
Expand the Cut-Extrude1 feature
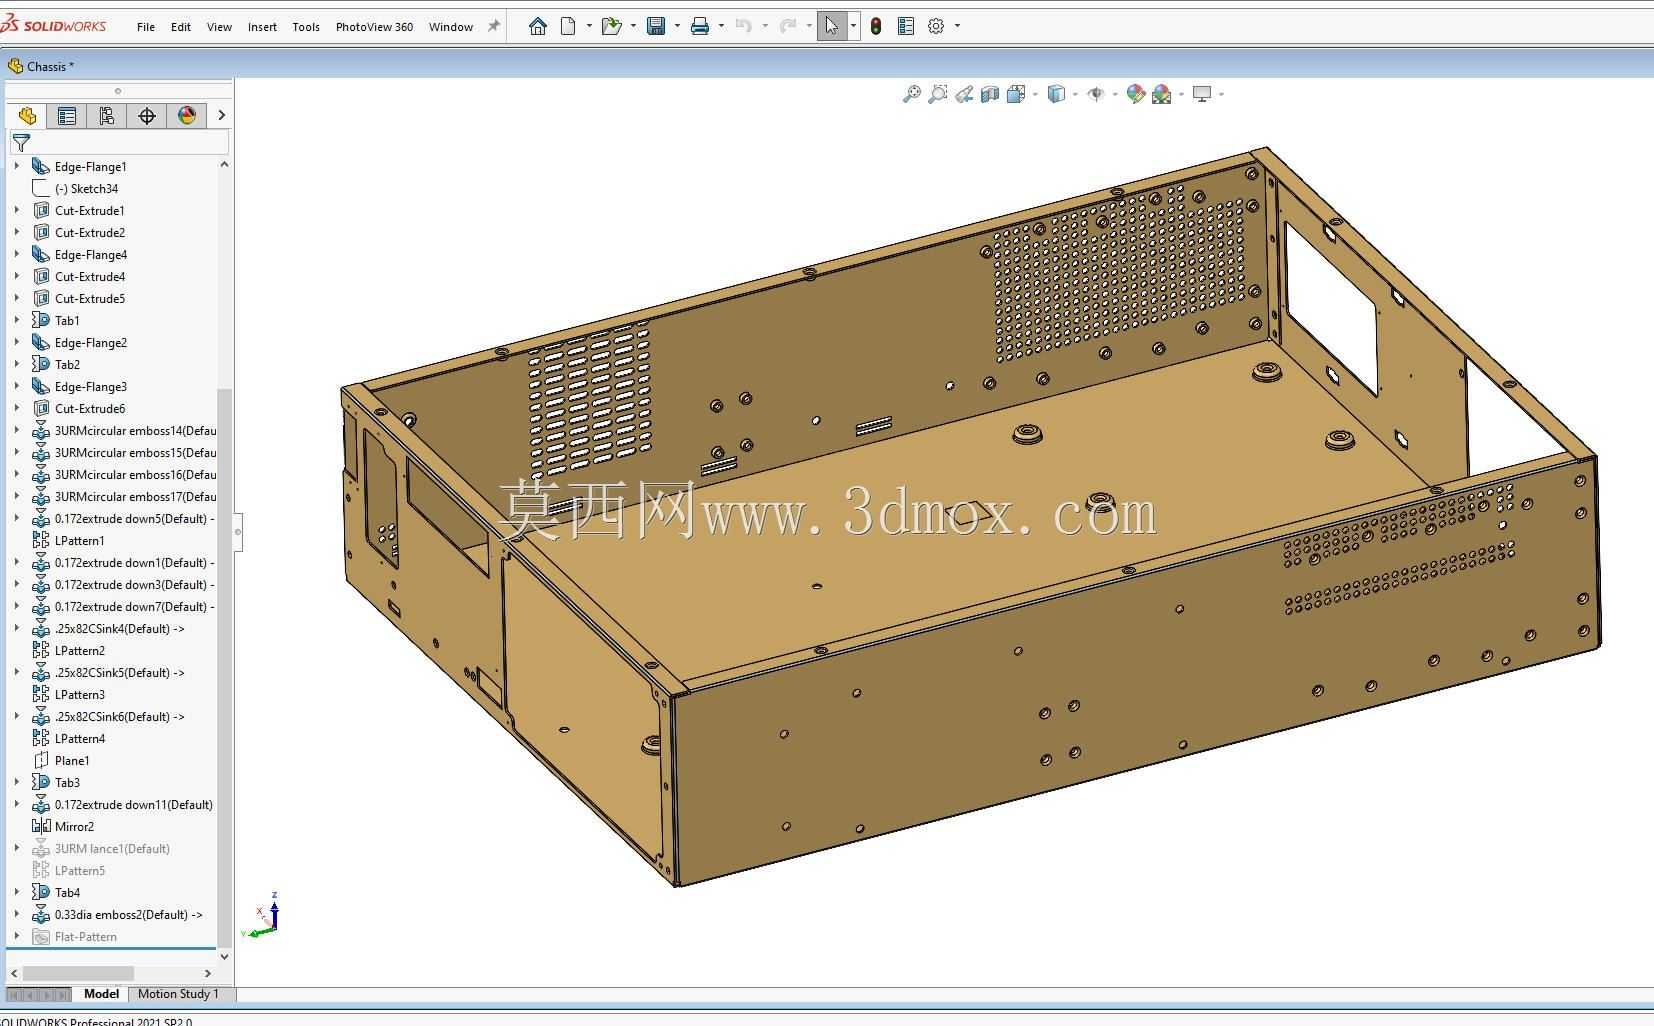coord(16,210)
